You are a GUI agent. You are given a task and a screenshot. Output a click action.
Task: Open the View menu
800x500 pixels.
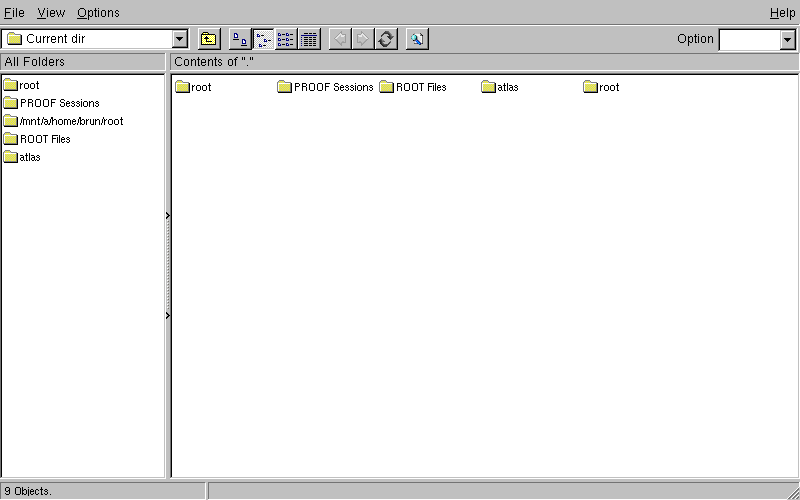pos(51,13)
